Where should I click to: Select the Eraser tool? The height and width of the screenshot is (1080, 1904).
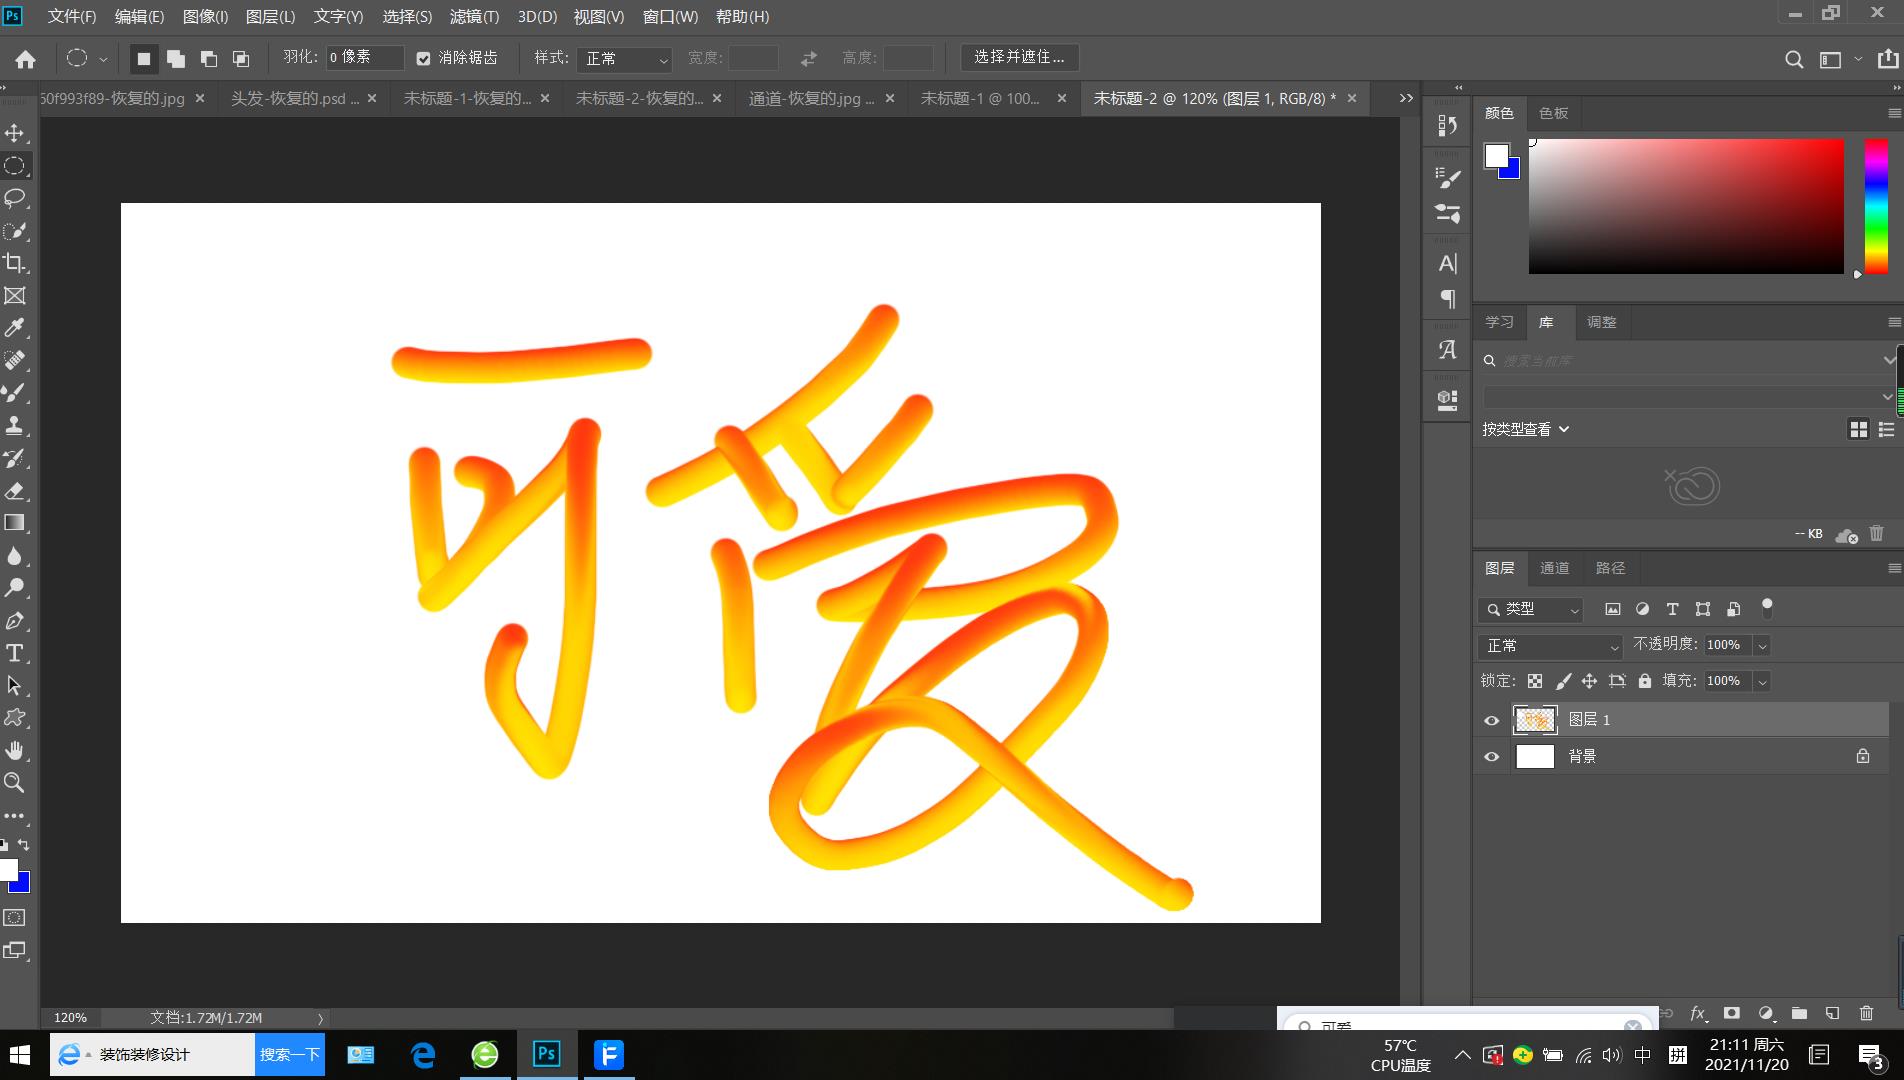coord(15,490)
